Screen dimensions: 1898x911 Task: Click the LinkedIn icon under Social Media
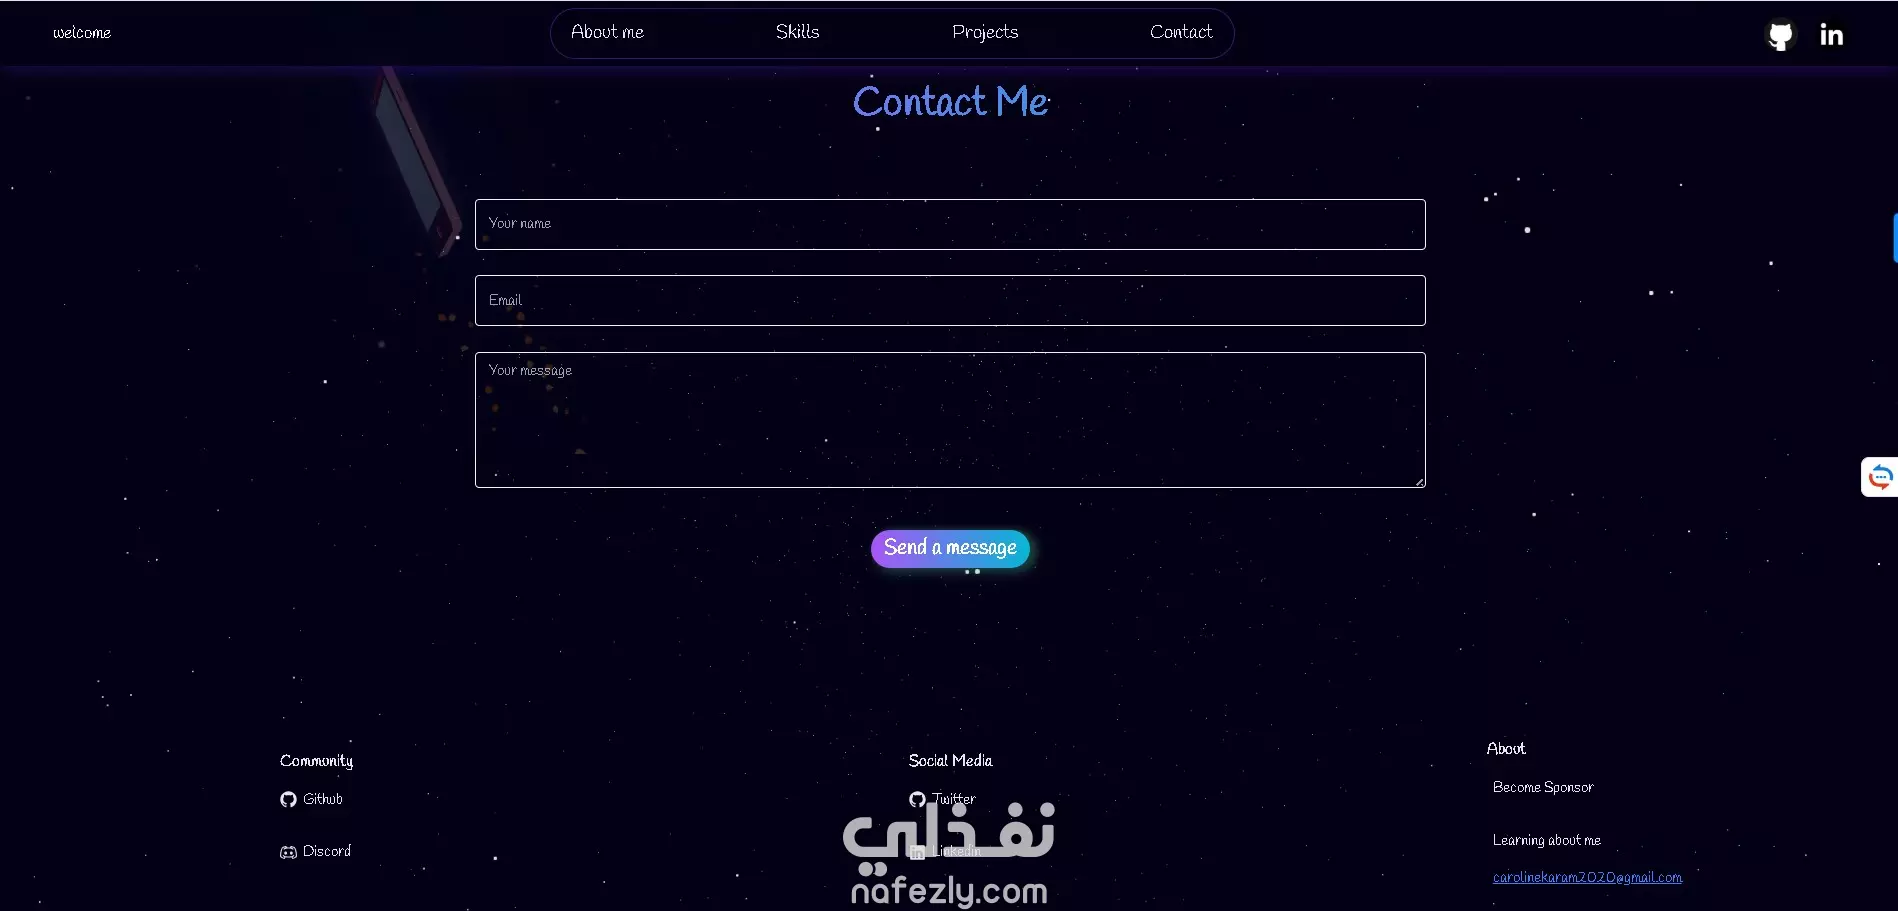coord(917,852)
